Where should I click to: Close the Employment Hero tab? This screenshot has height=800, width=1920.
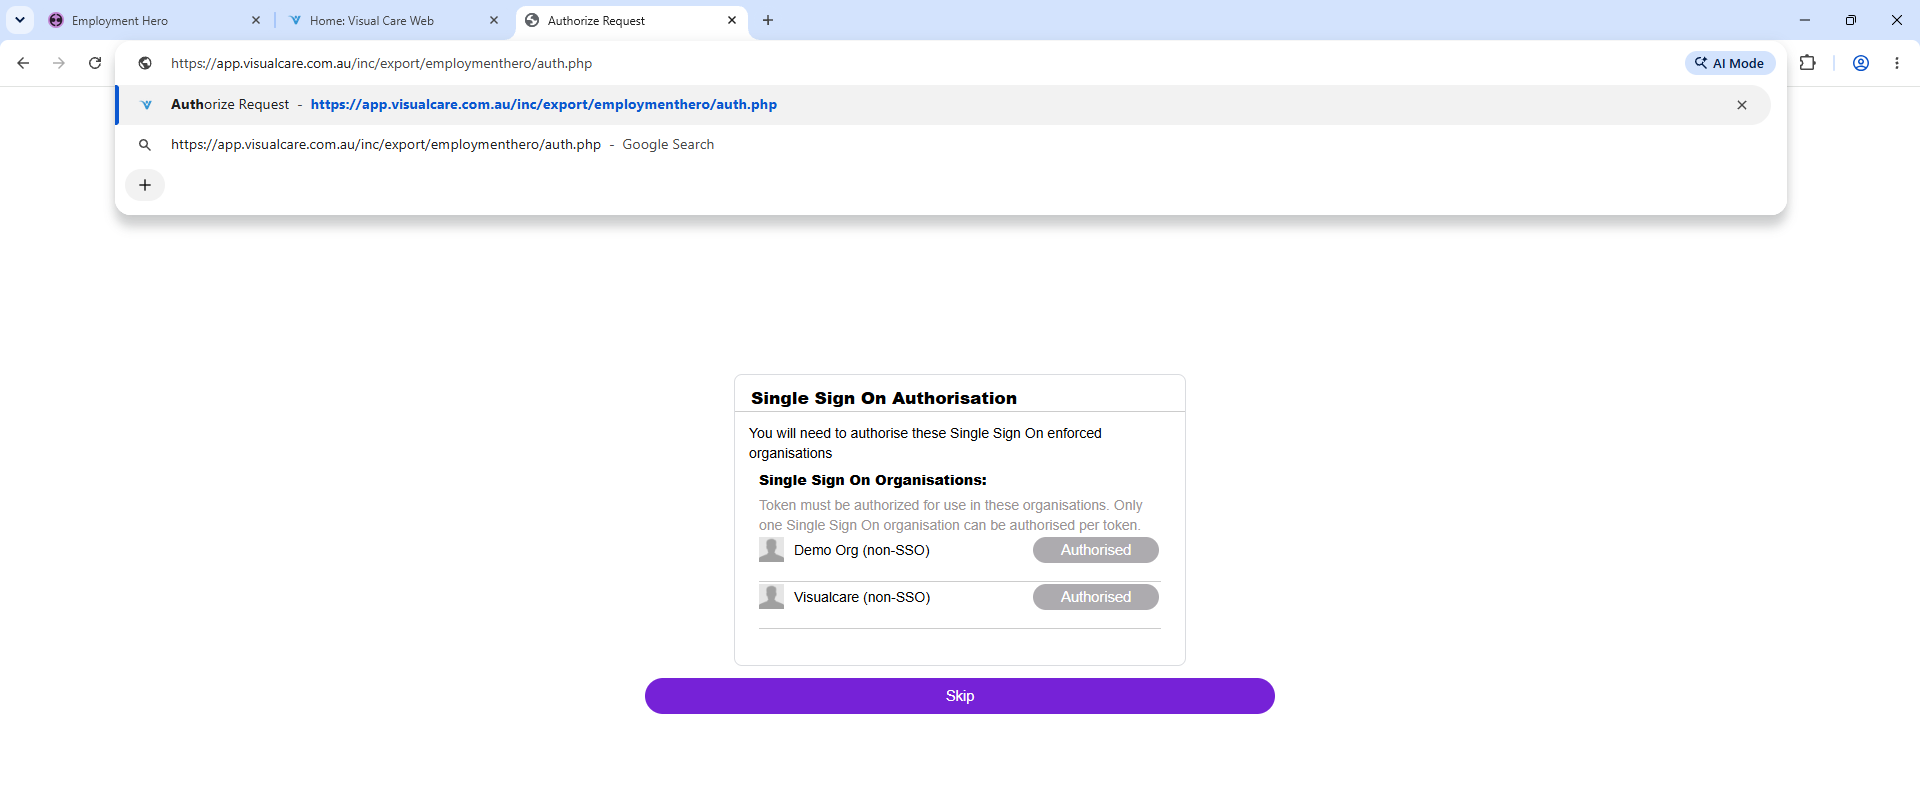tap(256, 20)
